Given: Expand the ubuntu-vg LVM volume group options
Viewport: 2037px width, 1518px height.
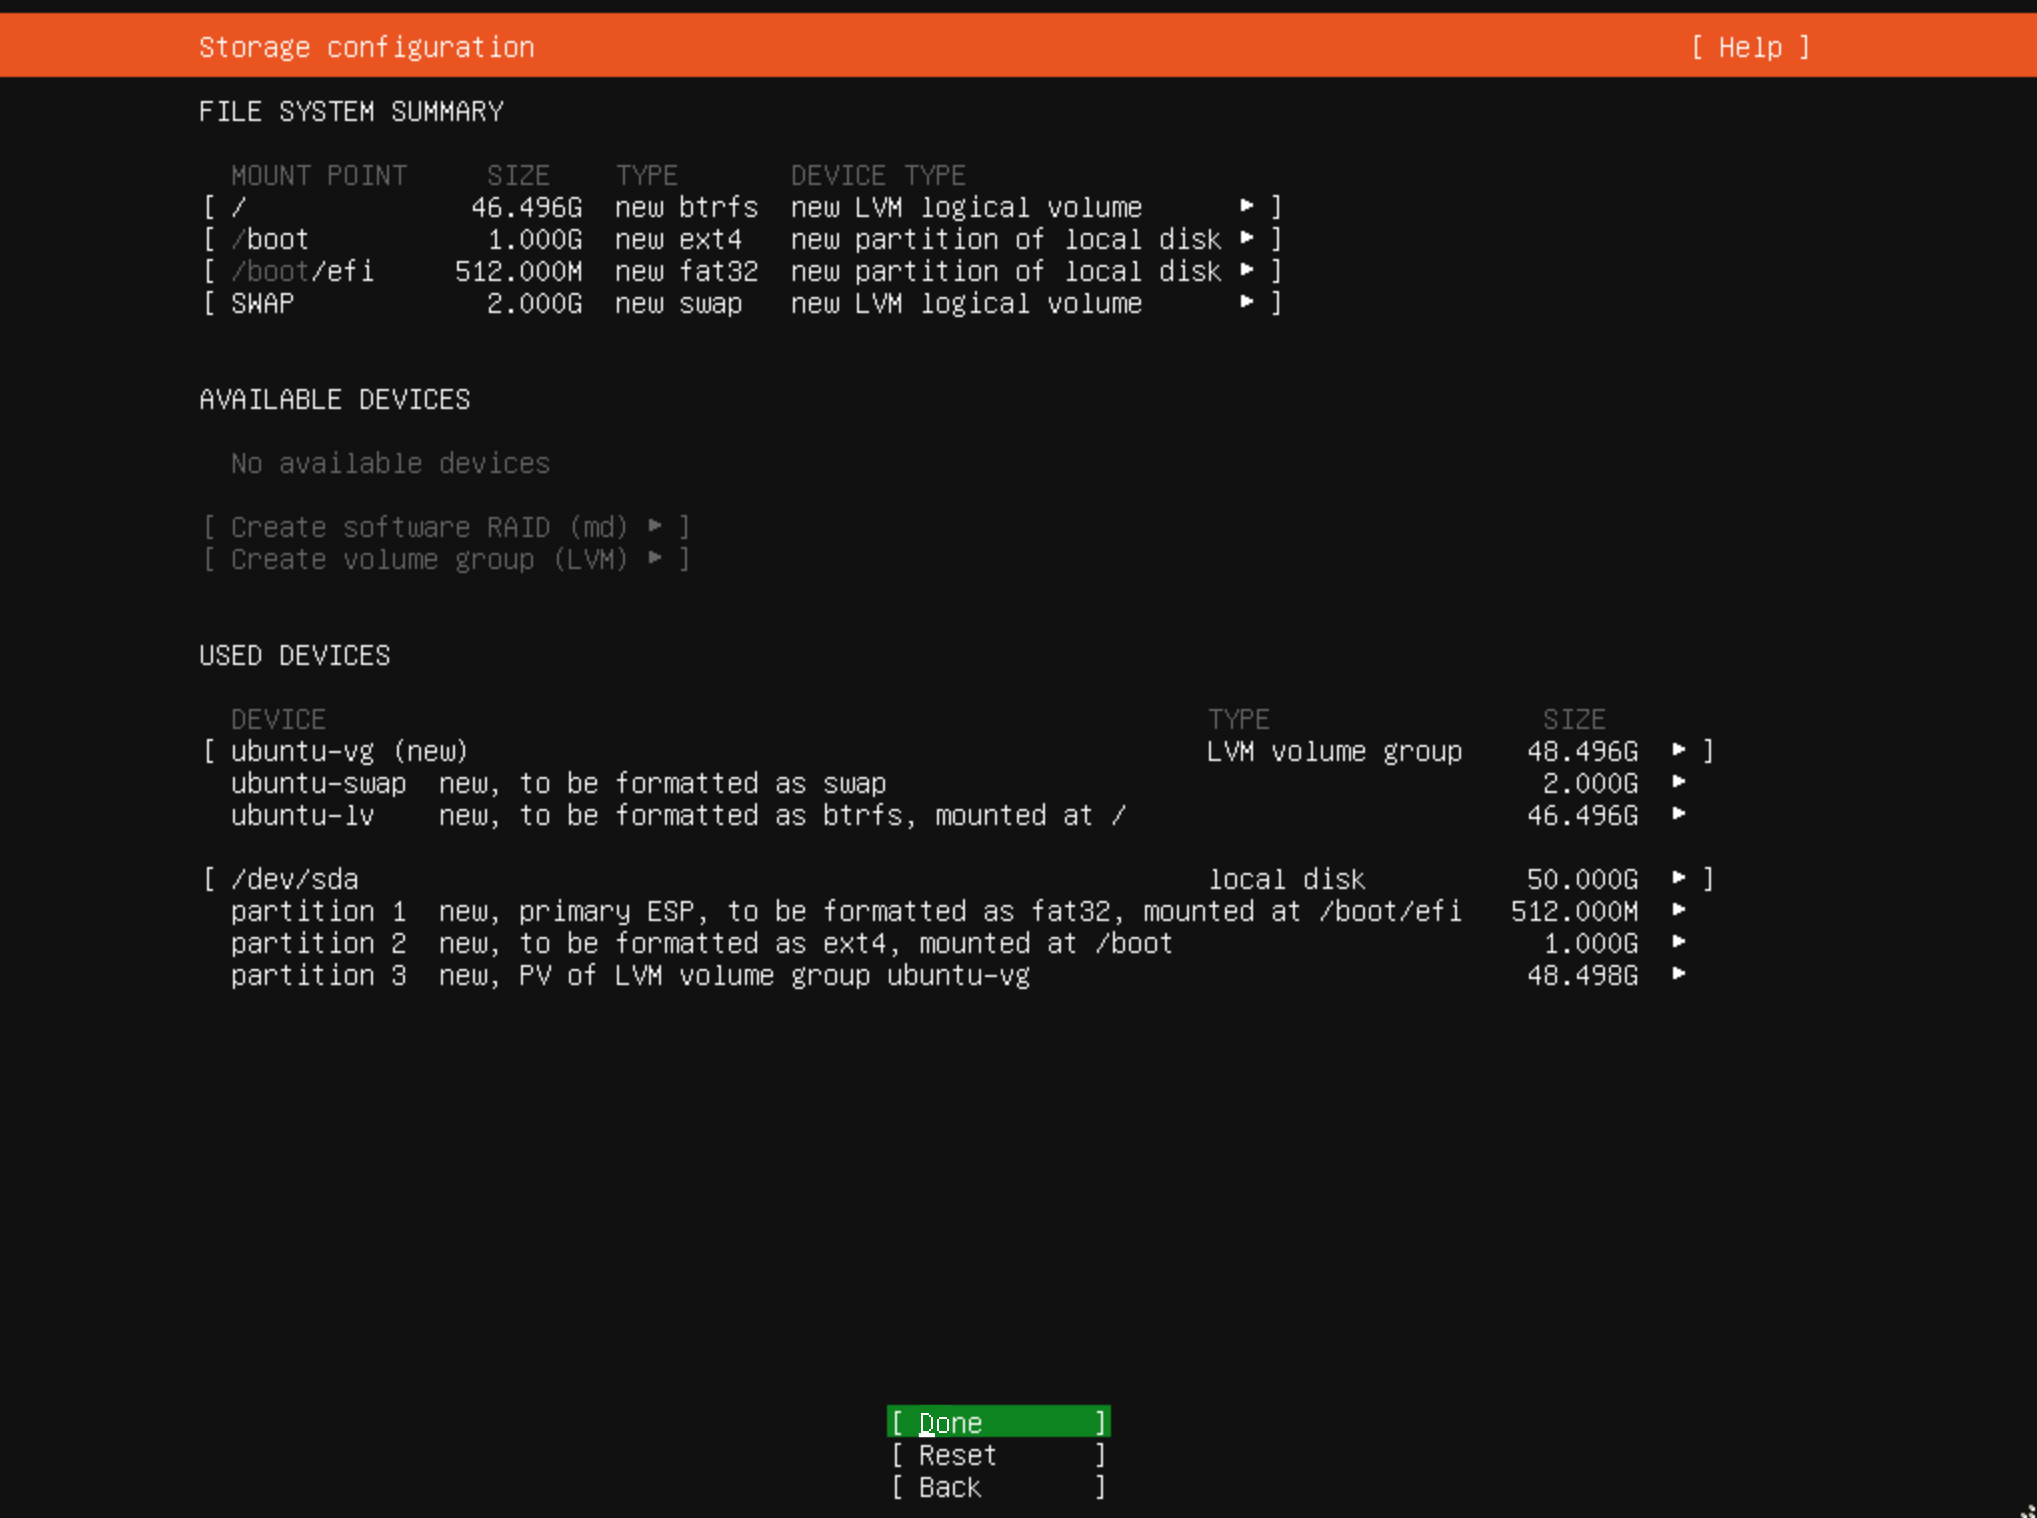Looking at the screenshot, I should [1678, 751].
